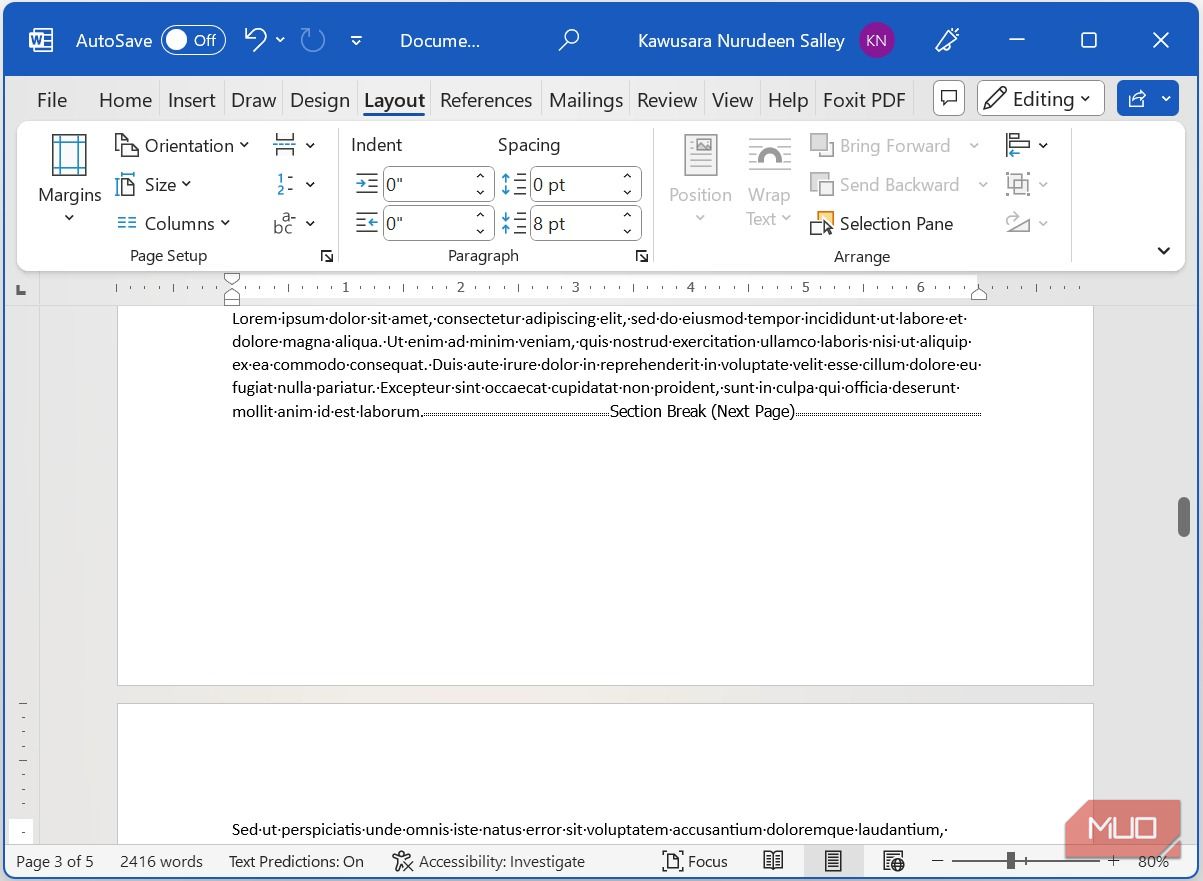Open the Comments pane icon
The image size is (1203, 881).
coord(949,98)
